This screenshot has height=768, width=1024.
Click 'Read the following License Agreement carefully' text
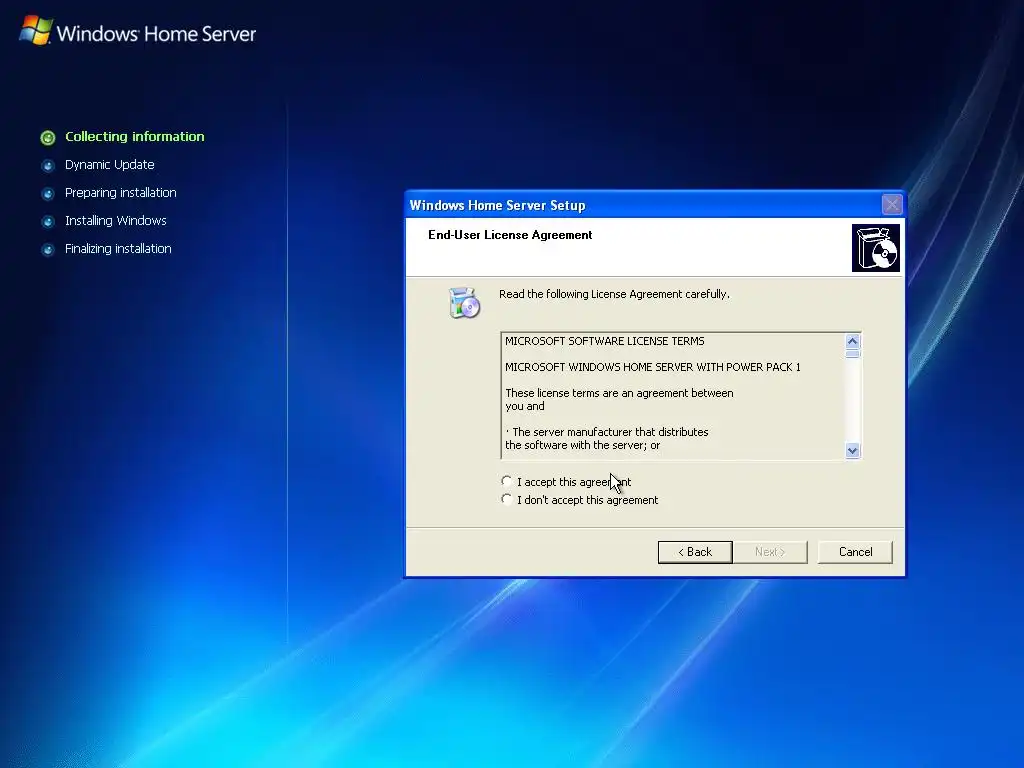614,294
